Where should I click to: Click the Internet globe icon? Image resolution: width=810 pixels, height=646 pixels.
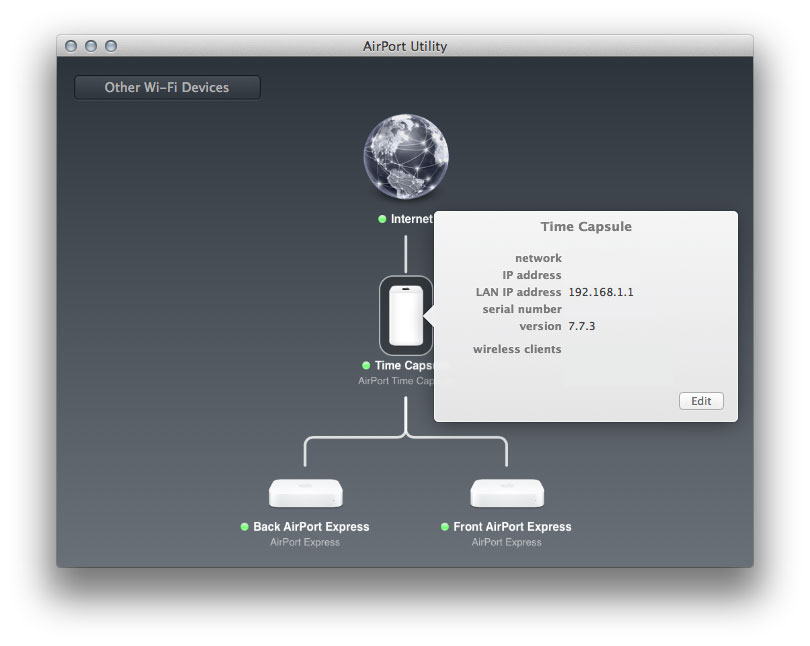pyautogui.click(x=406, y=157)
